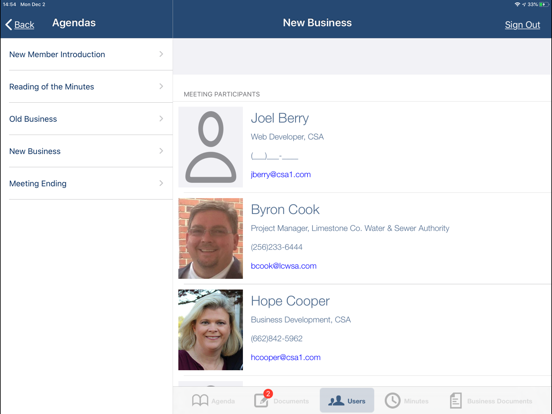Select the Users people icon
552x414 pixels.
pyautogui.click(x=336, y=401)
